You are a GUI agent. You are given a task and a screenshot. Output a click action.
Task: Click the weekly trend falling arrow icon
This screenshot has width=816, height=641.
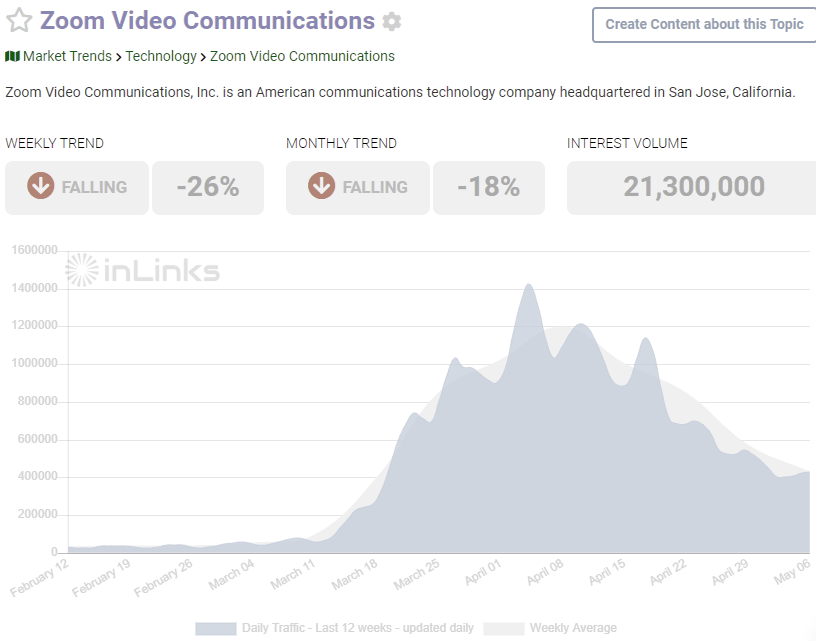41,186
